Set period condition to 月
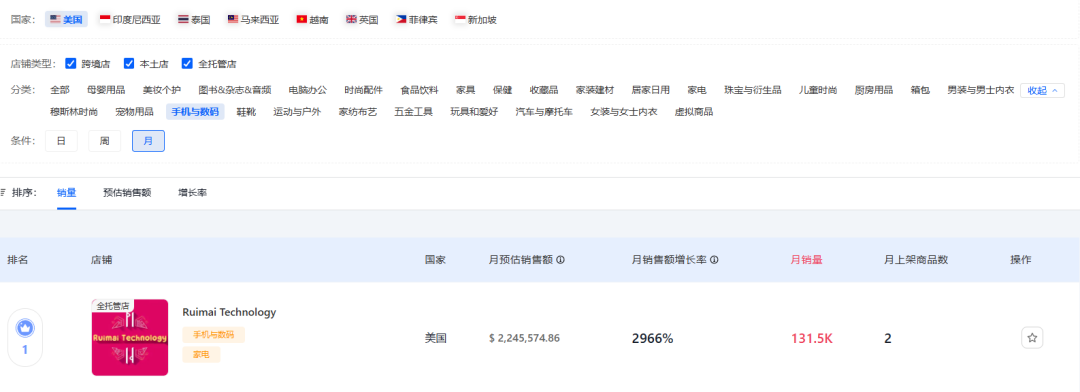 tap(148, 141)
